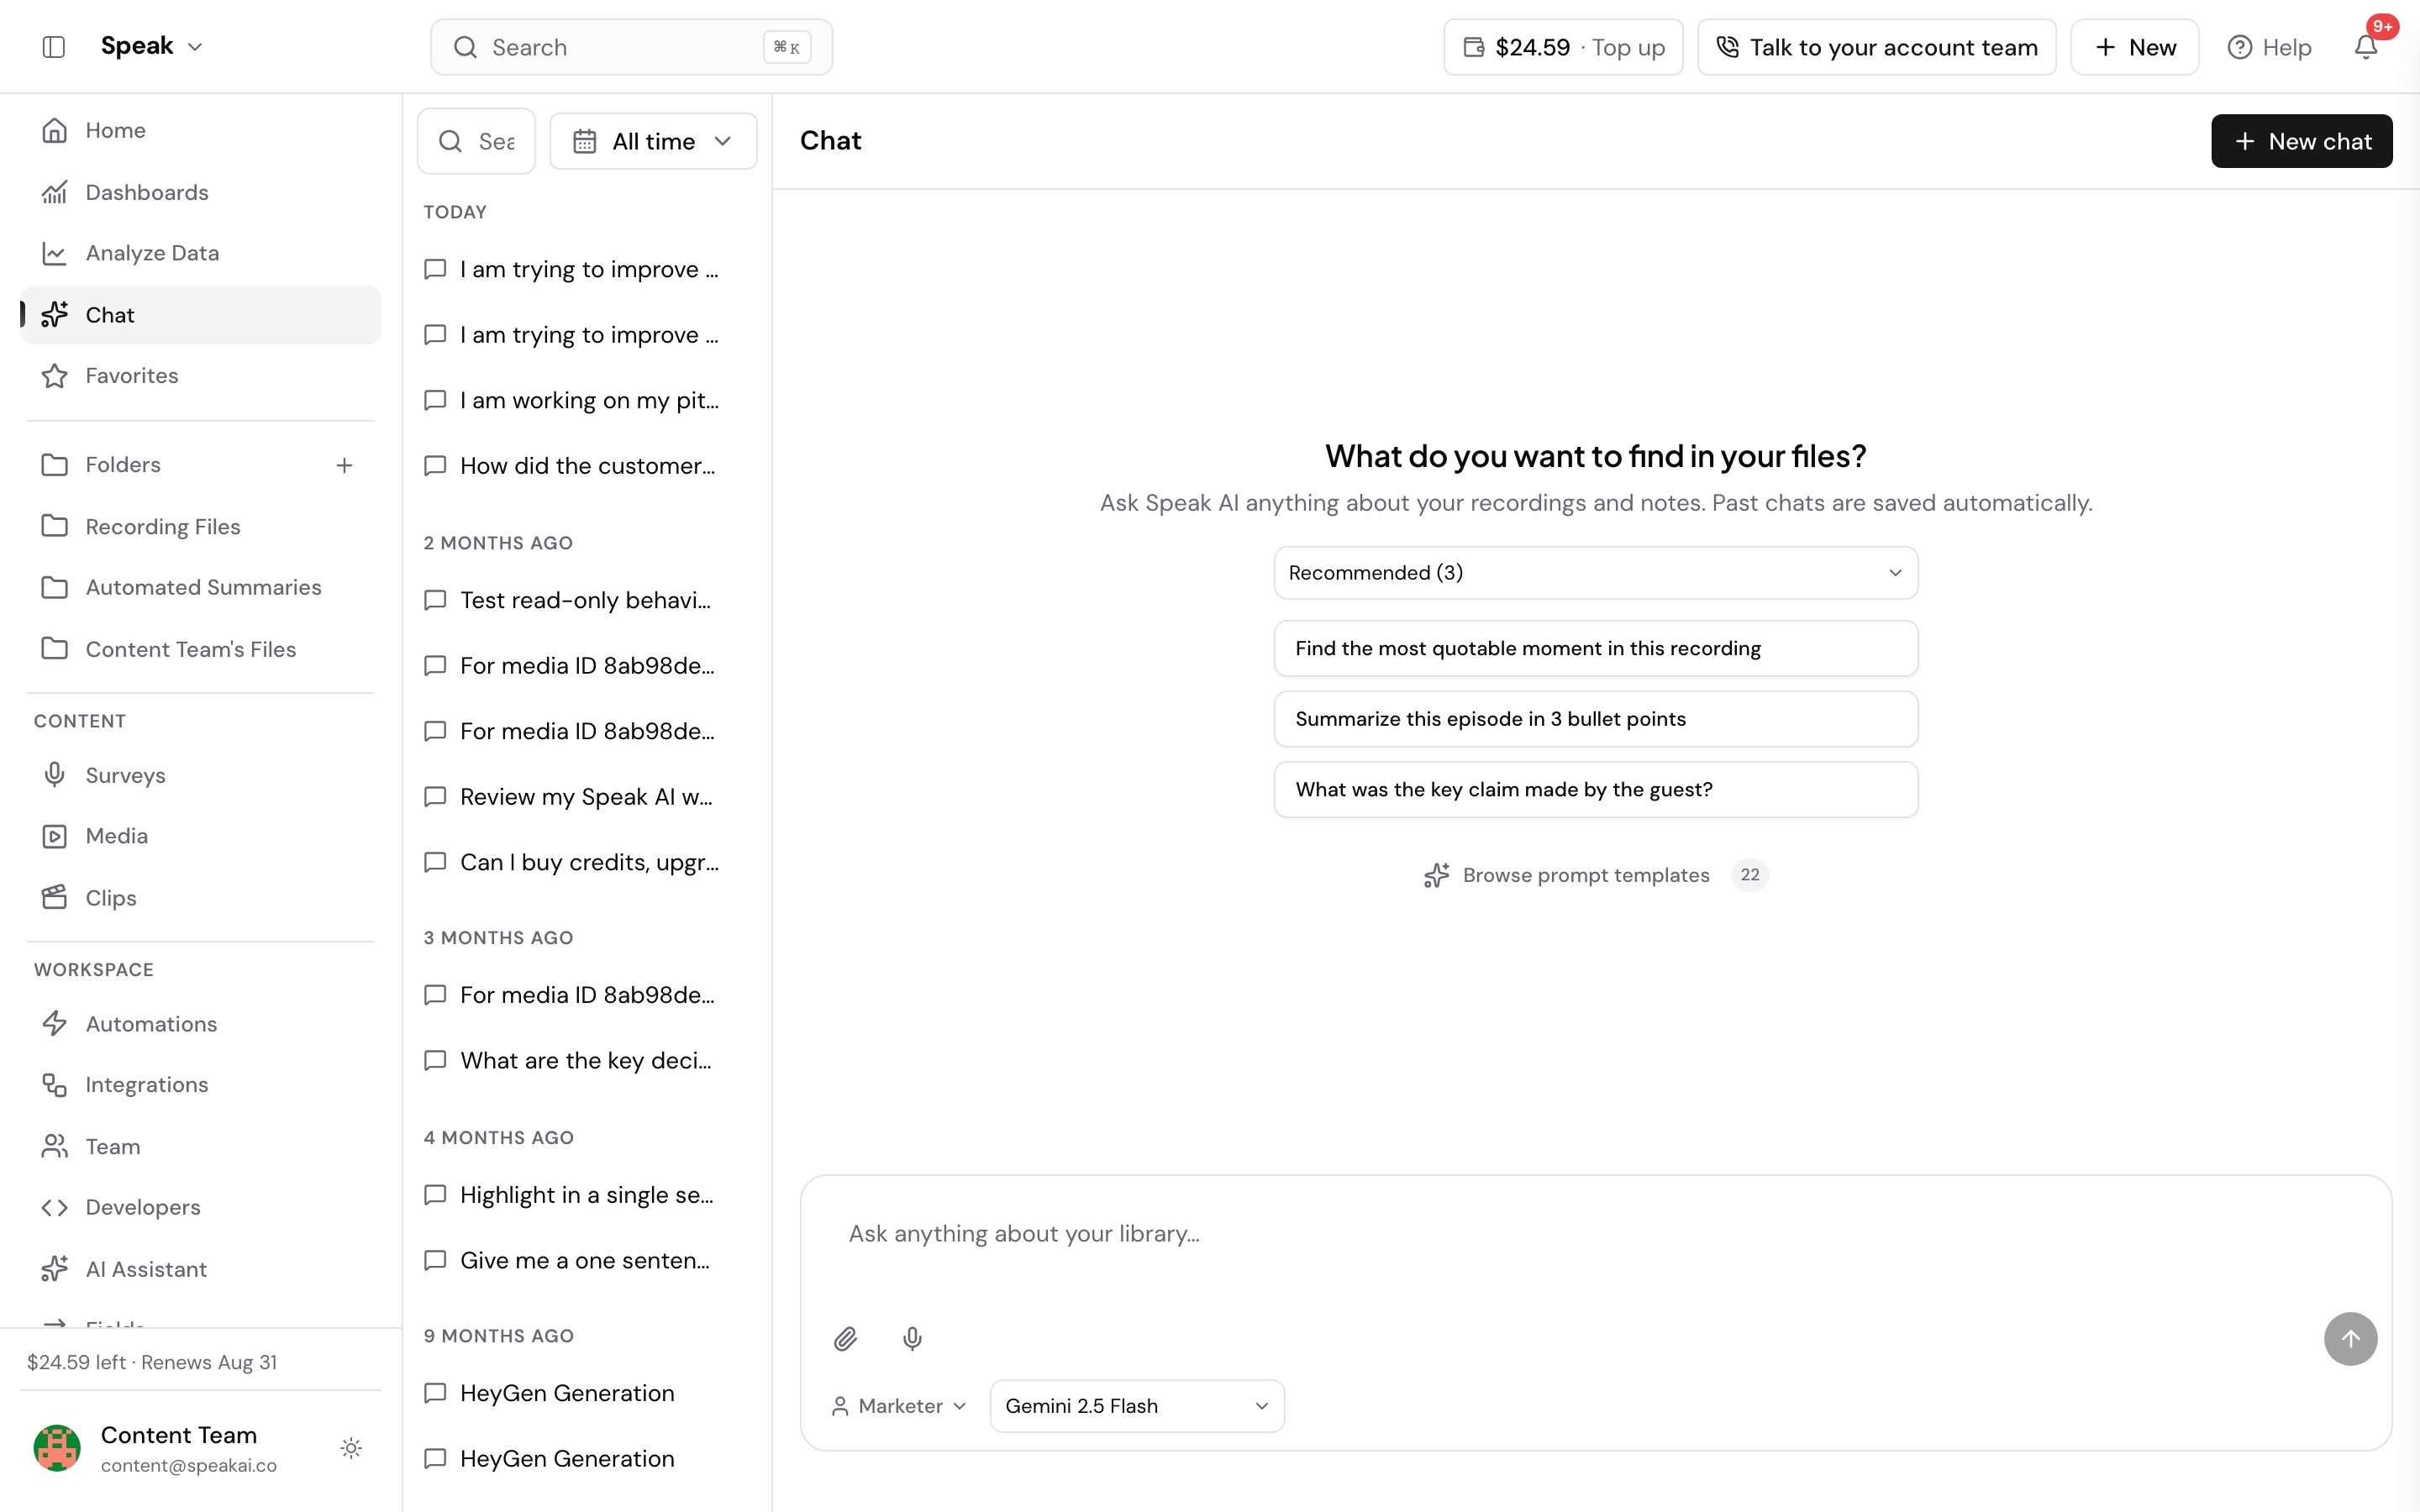Screen dimensions: 2420x1512
Task: Search within chat history list
Action: (476, 141)
